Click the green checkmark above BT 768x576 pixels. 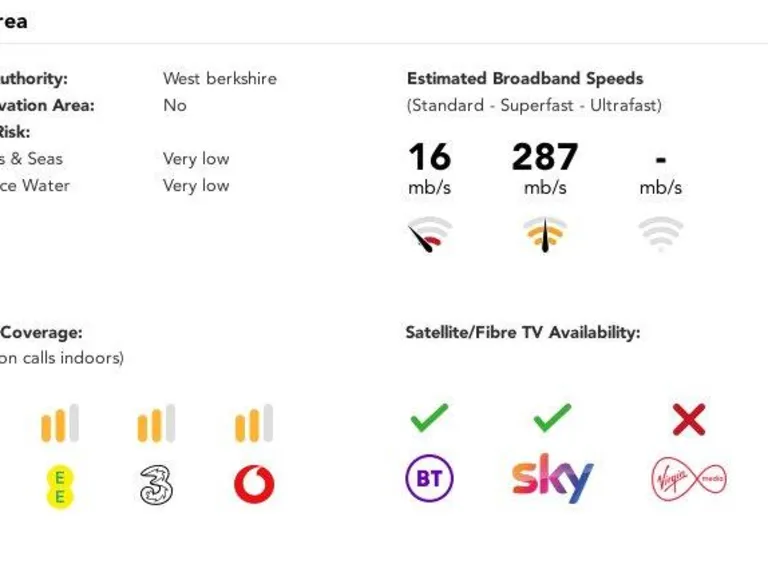point(429,418)
